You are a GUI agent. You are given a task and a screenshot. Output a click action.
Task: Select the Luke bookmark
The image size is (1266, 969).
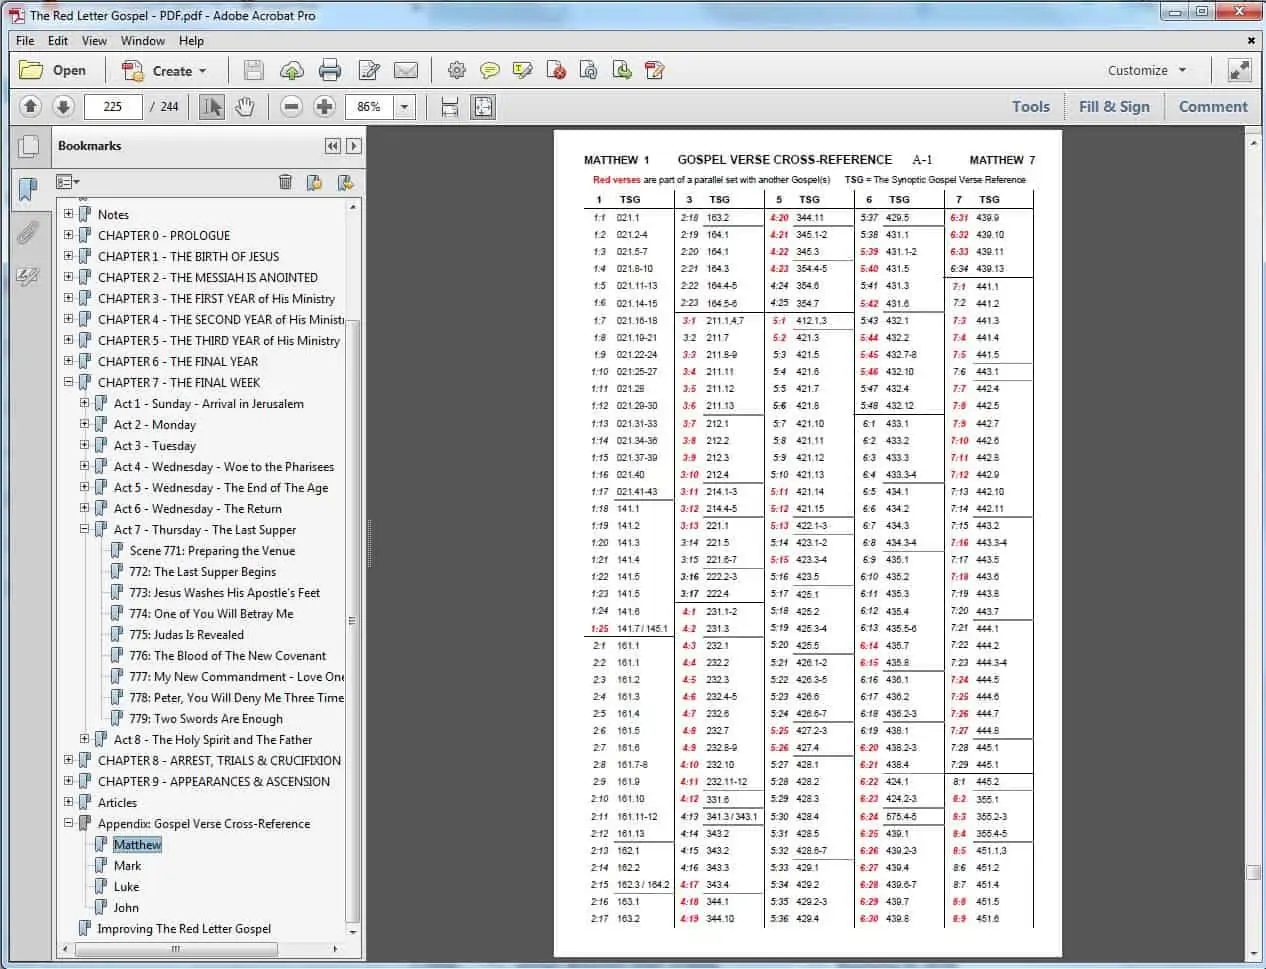coord(126,886)
